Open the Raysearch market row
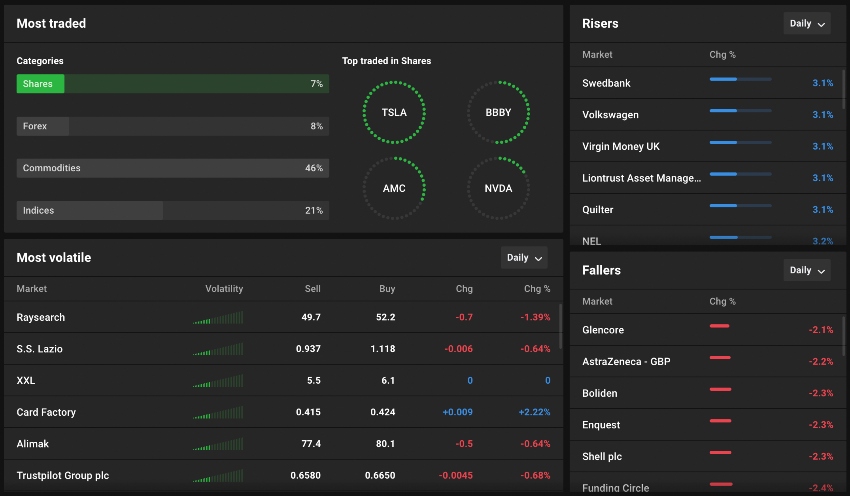This screenshot has width=850, height=496. pyautogui.click(x=282, y=317)
